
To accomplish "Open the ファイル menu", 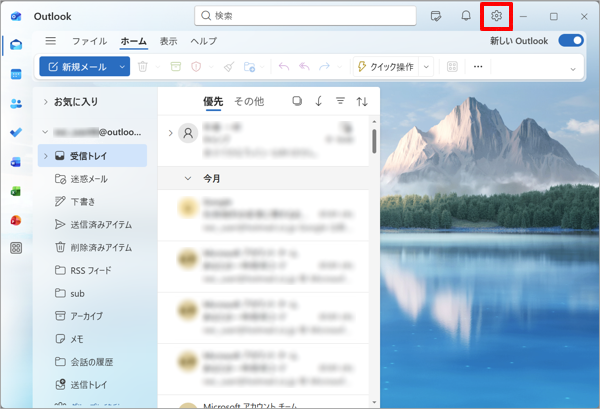I will point(90,41).
